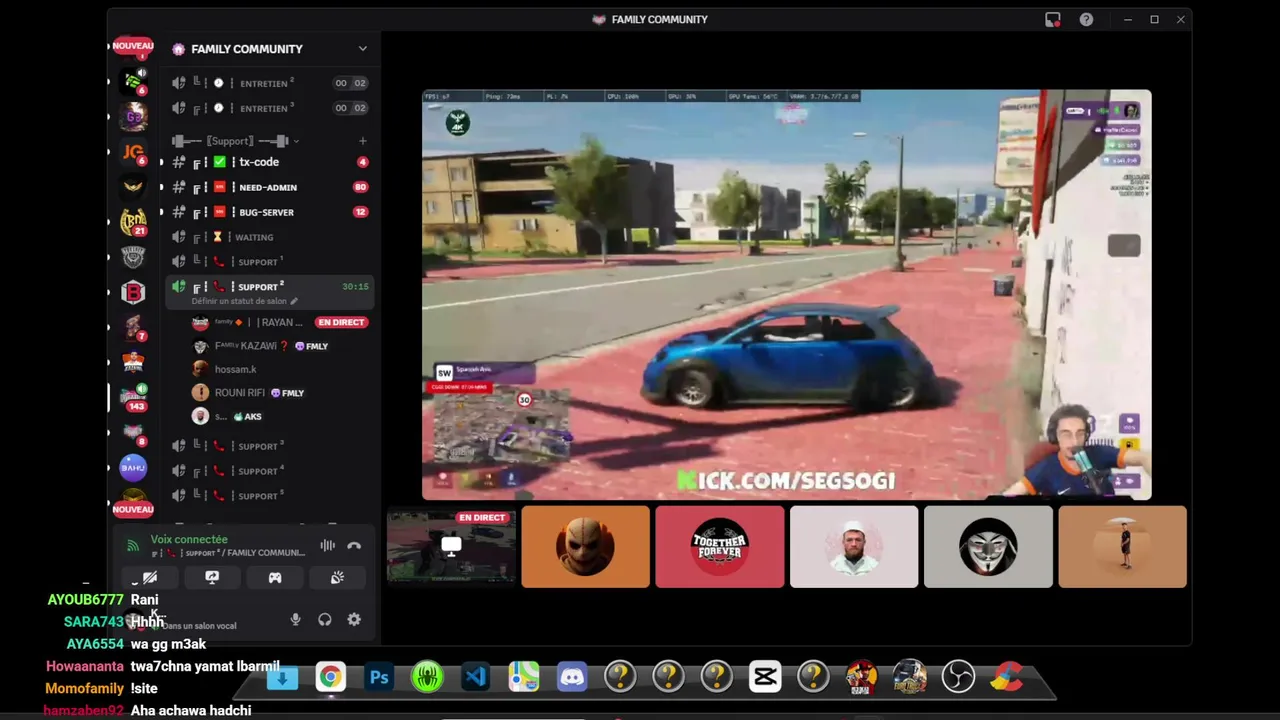Viewport: 1280px width, 720px height.
Task: Collapse the Support channel category
Action: click(x=236, y=141)
